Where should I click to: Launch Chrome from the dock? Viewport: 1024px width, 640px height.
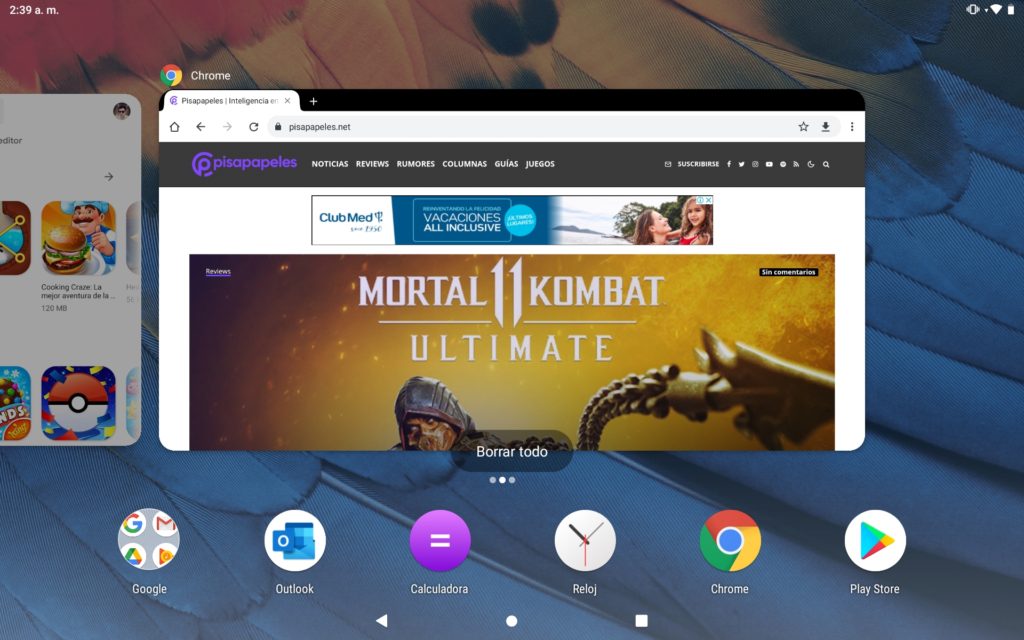(729, 541)
